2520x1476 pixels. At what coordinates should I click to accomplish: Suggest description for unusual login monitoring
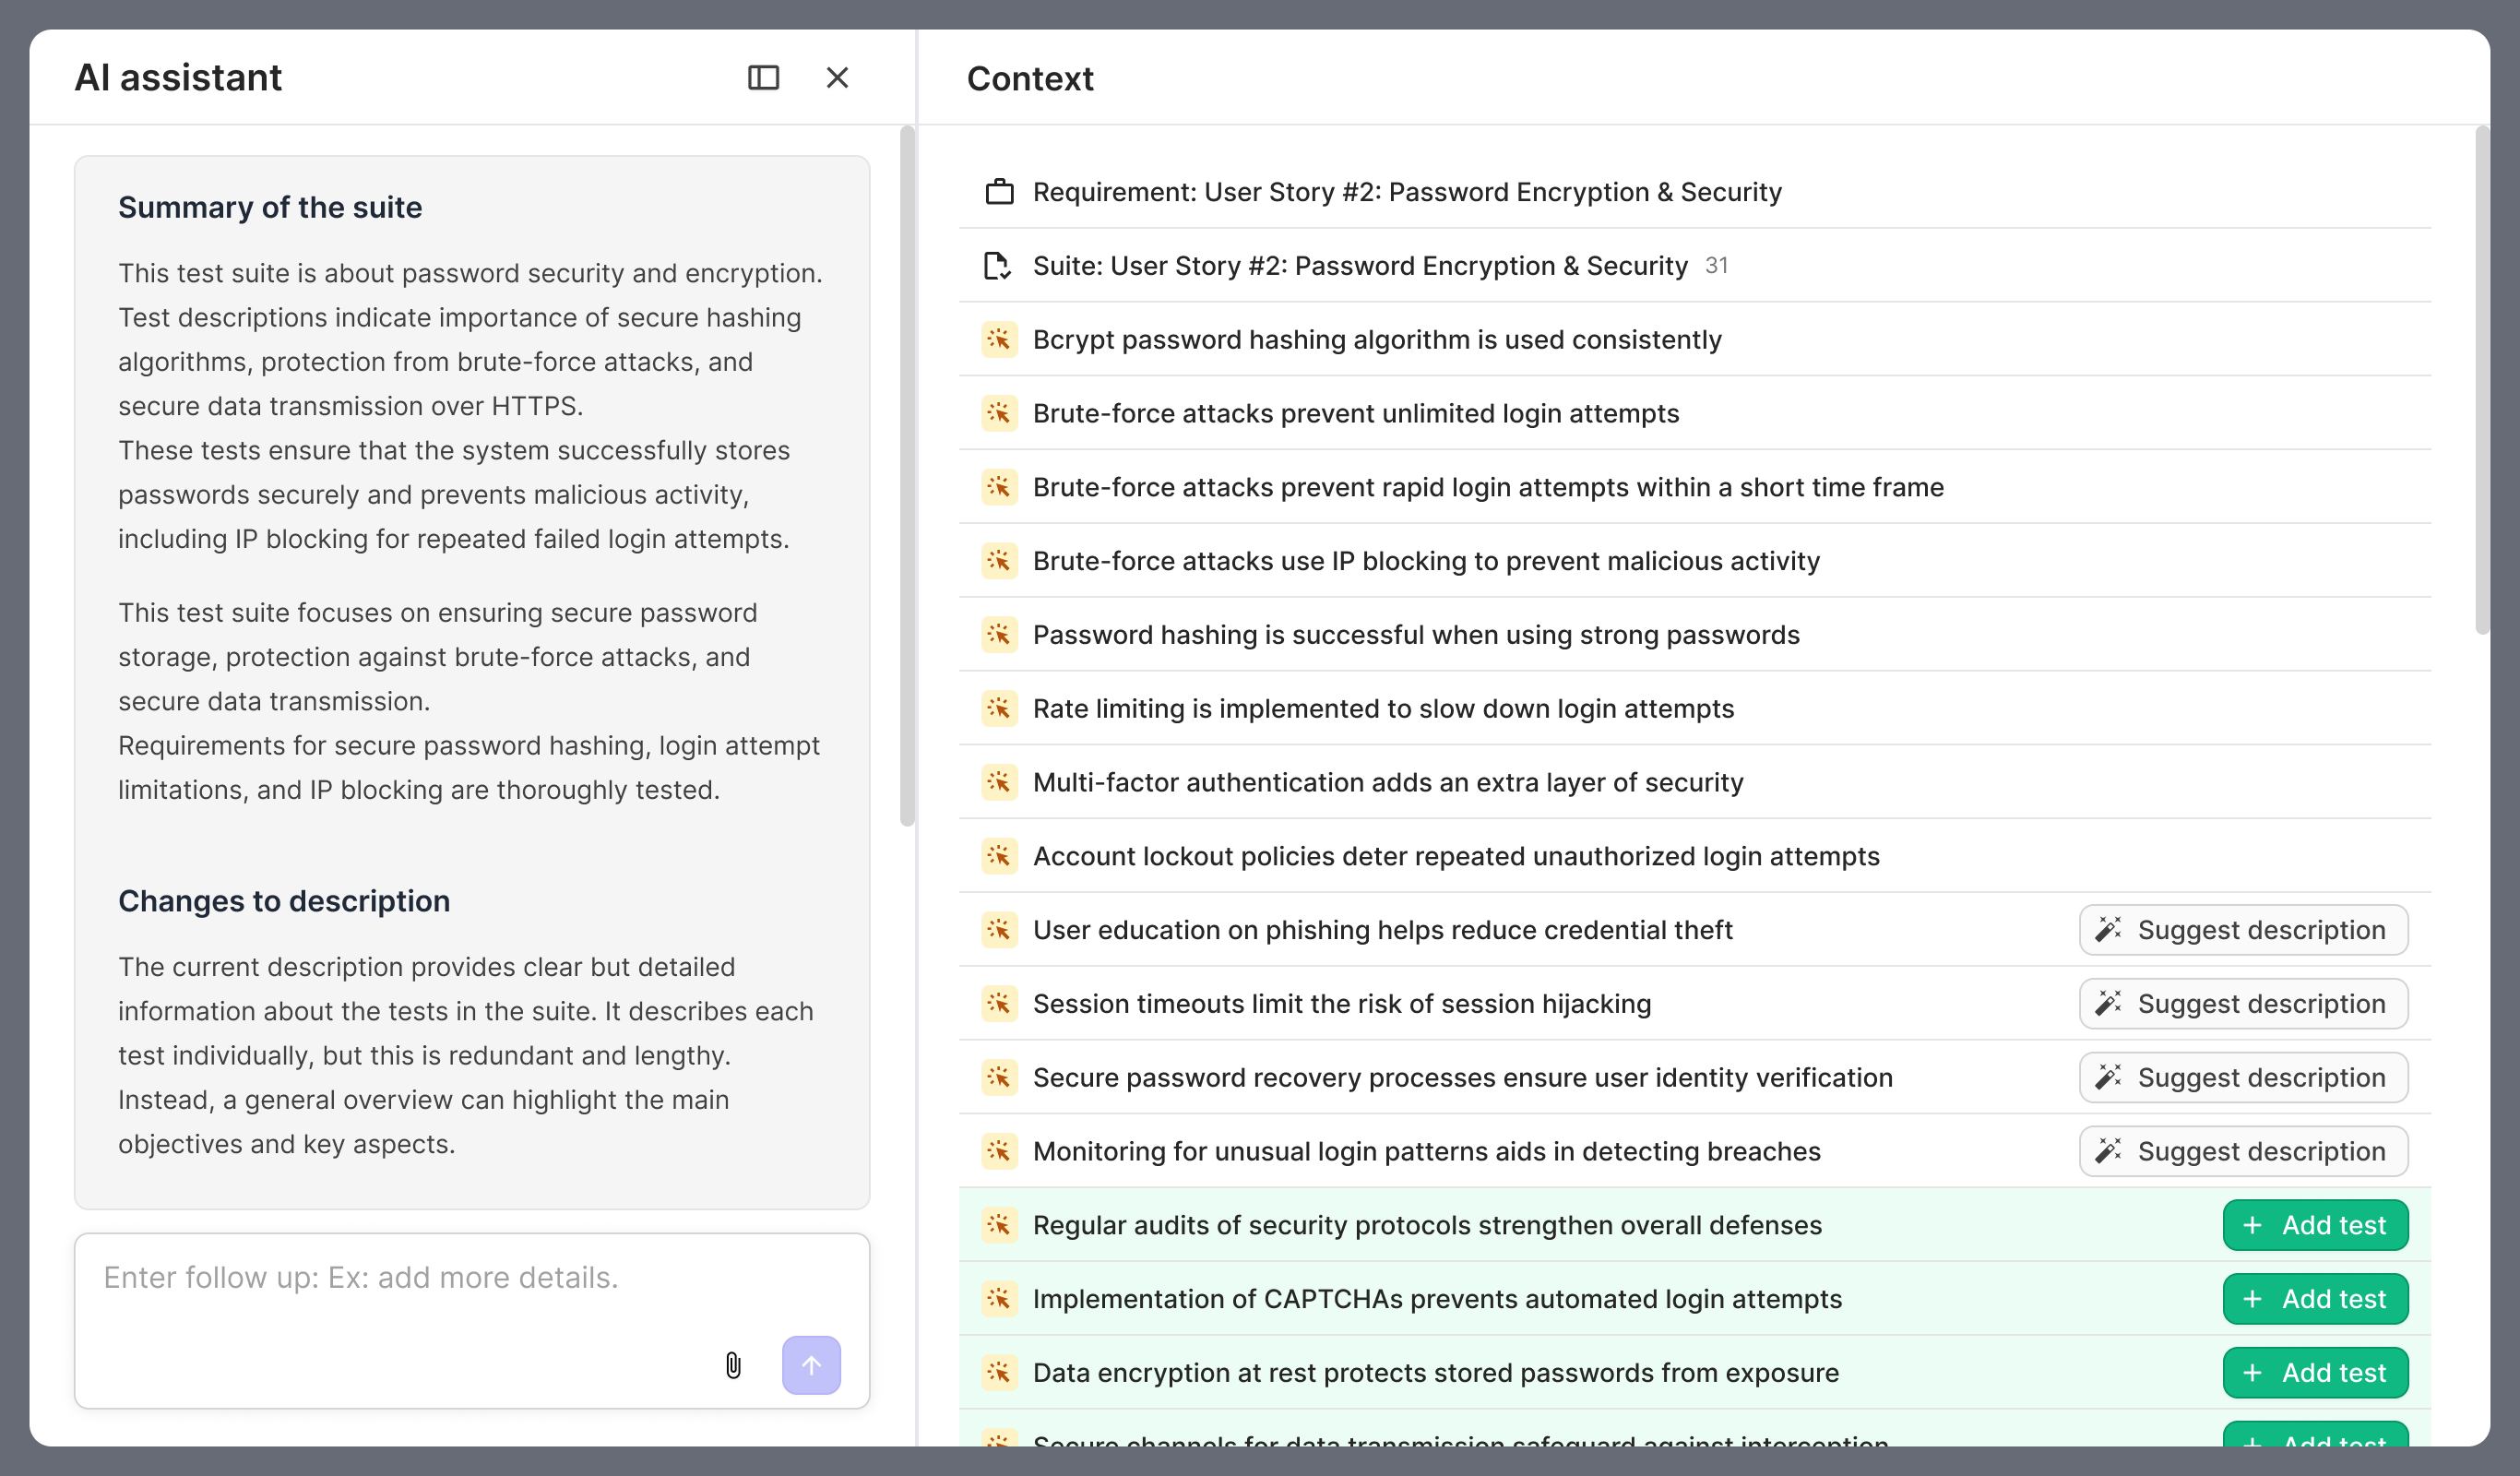pos(2242,1151)
